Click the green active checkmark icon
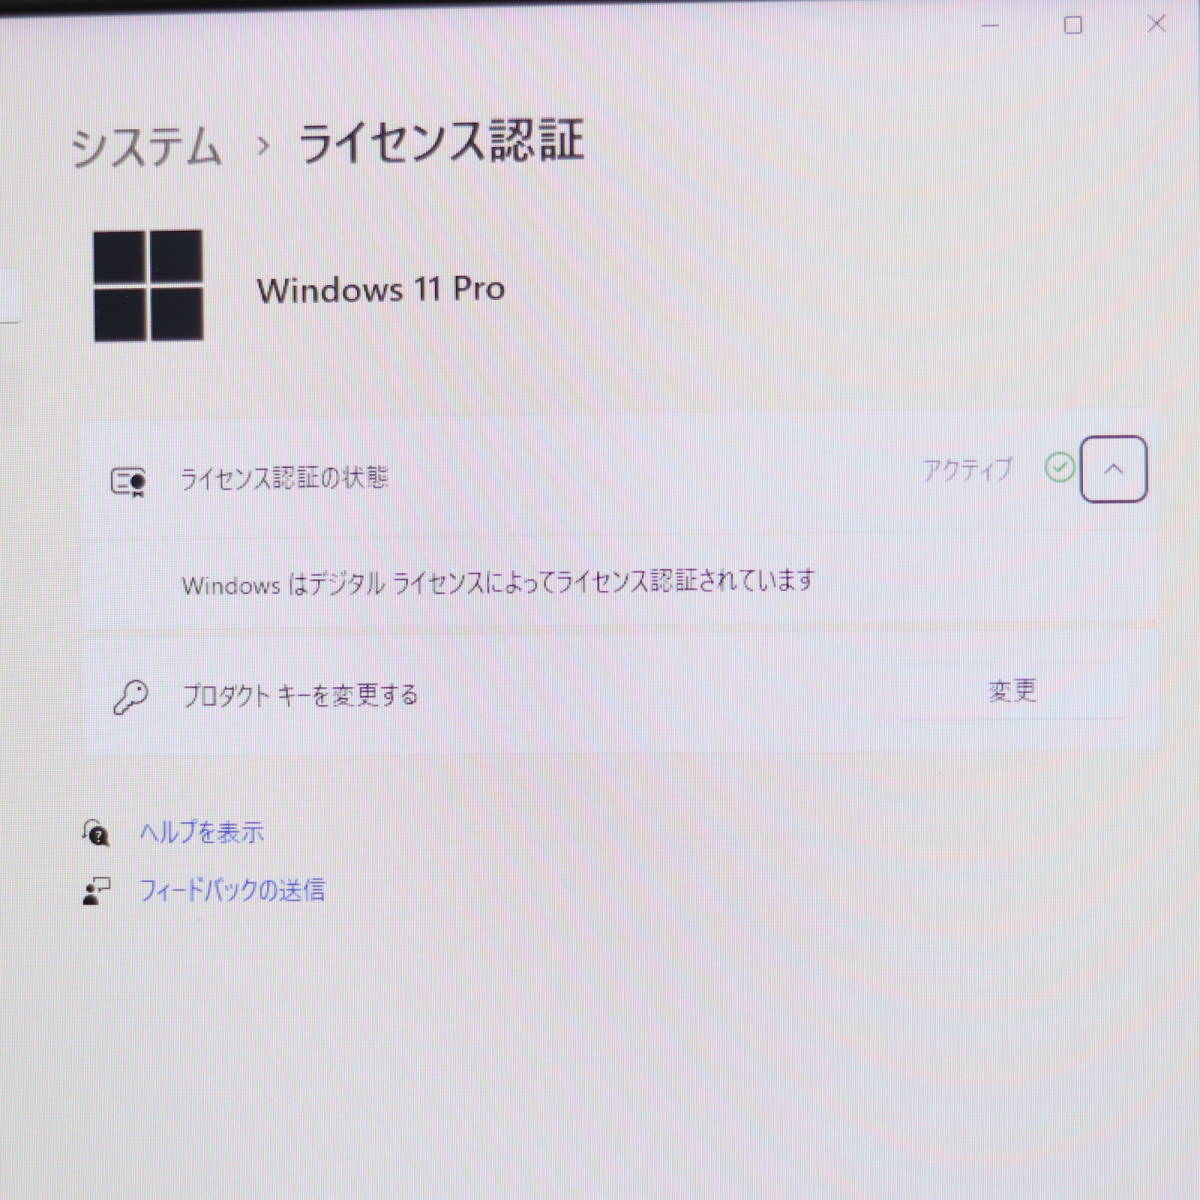 click(x=1059, y=467)
